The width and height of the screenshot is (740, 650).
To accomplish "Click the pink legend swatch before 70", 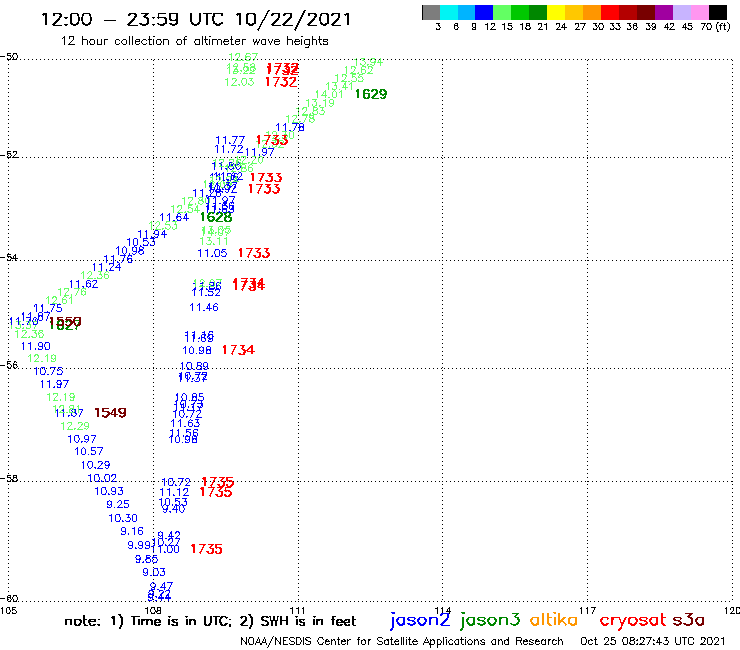I will tap(699, 12).
